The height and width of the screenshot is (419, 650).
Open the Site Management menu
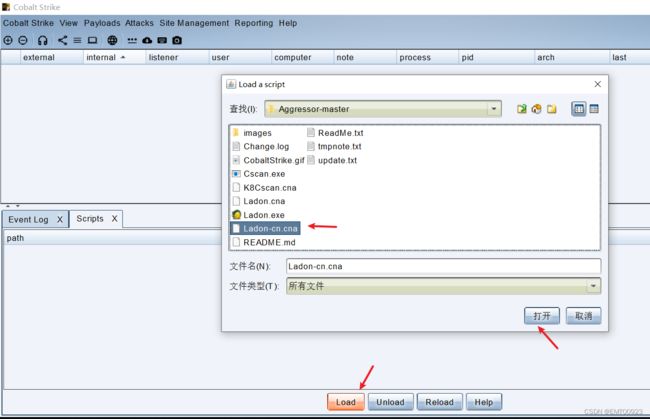coord(194,23)
